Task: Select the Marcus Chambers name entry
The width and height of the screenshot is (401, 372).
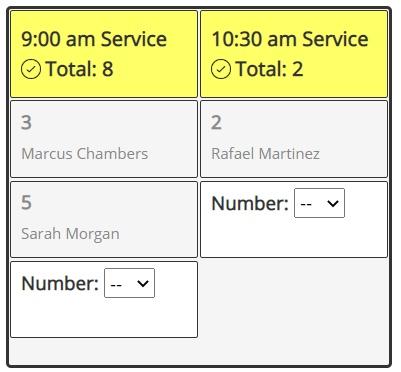Action: pyautogui.click(x=85, y=154)
